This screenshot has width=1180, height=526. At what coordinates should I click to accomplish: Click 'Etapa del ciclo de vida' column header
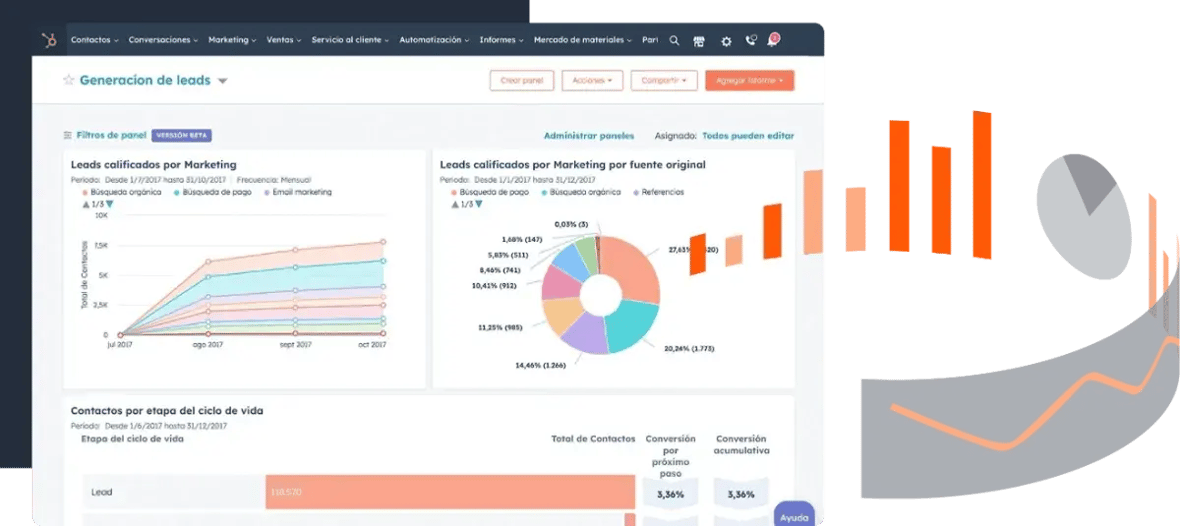(x=132, y=439)
